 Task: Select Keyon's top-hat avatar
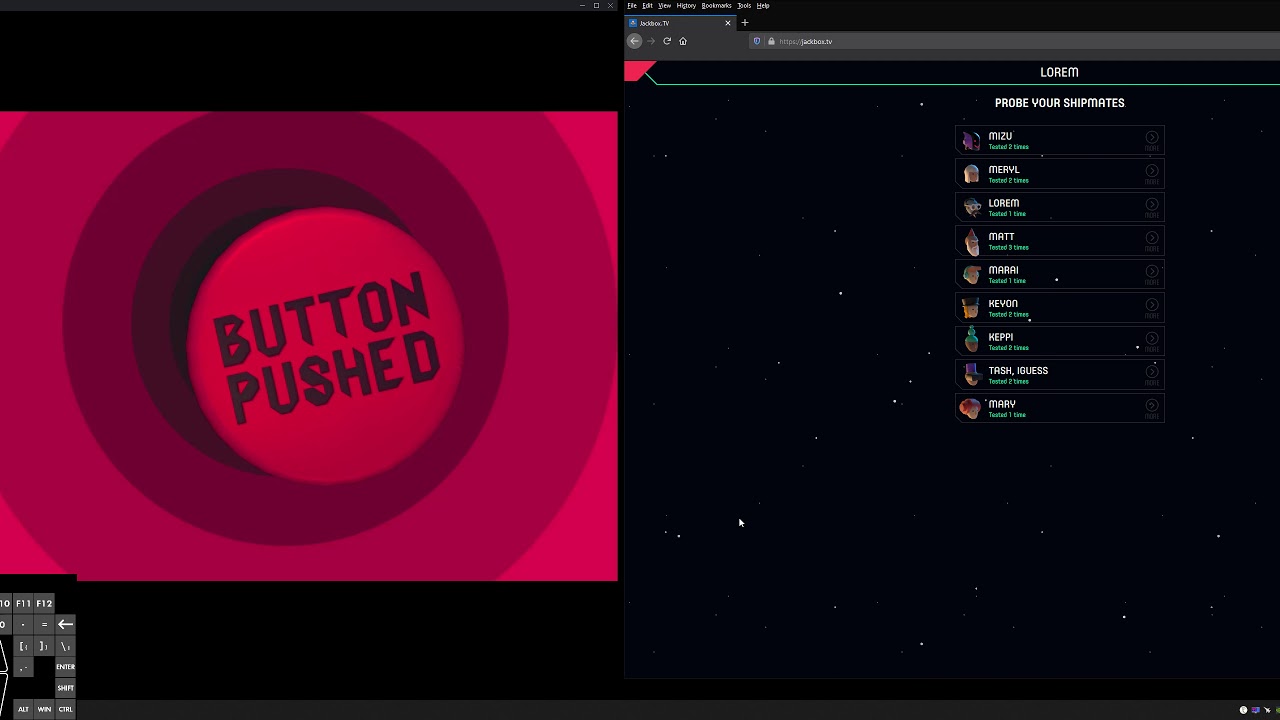click(971, 308)
